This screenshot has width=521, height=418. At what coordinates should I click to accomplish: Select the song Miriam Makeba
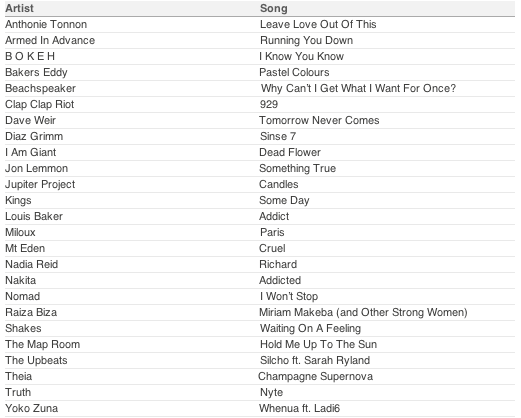(x=363, y=312)
